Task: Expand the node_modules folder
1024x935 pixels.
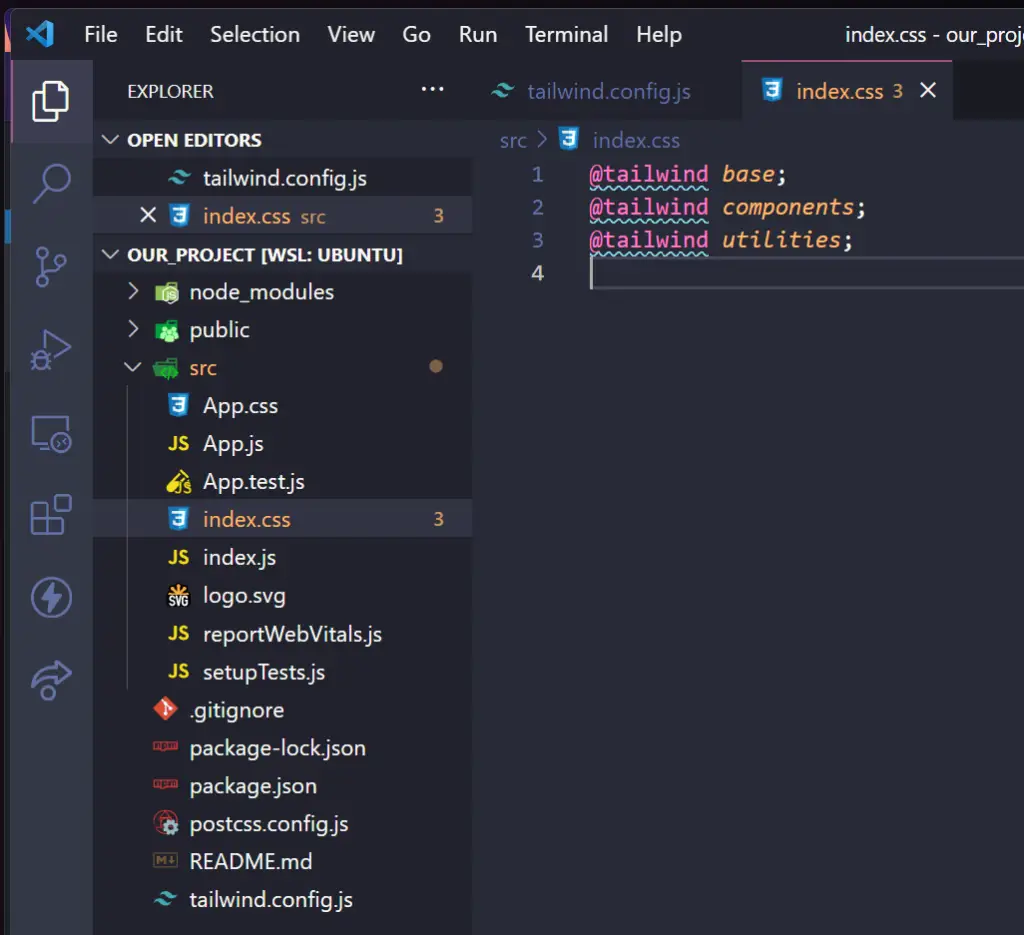Action: point(133,291)
